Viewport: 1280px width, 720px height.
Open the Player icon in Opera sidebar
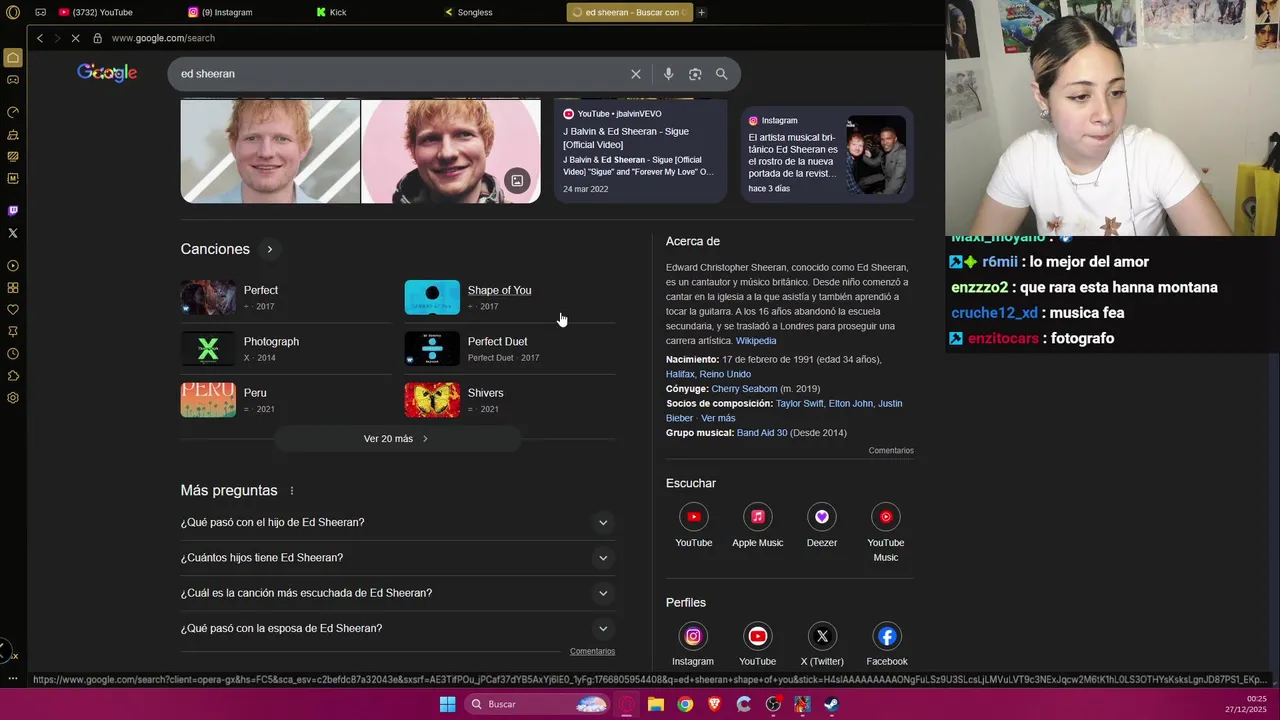pos(13,266)
